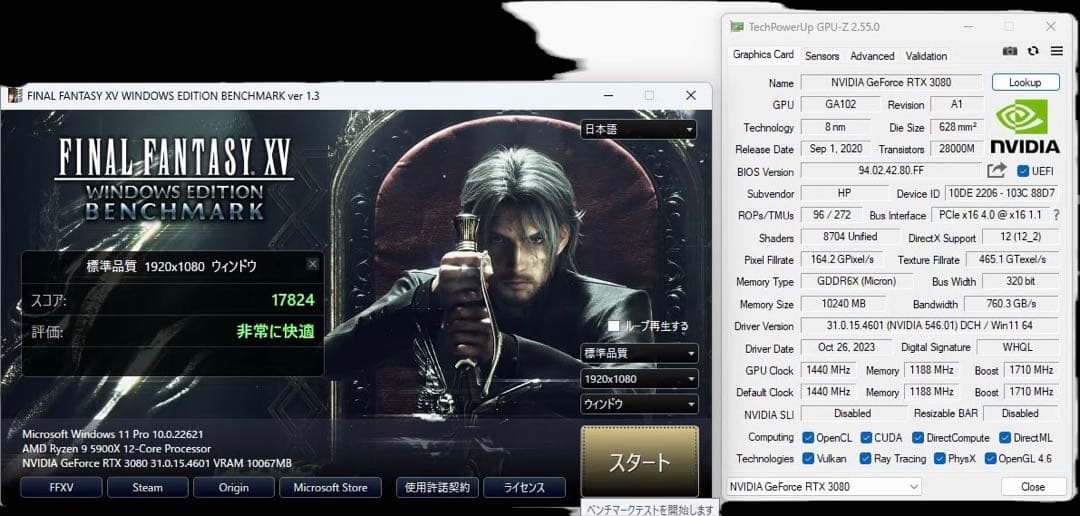Click the Bandwidth value 760.3 GB/s
1080x516 pixels.
[x=1011, y=303]
